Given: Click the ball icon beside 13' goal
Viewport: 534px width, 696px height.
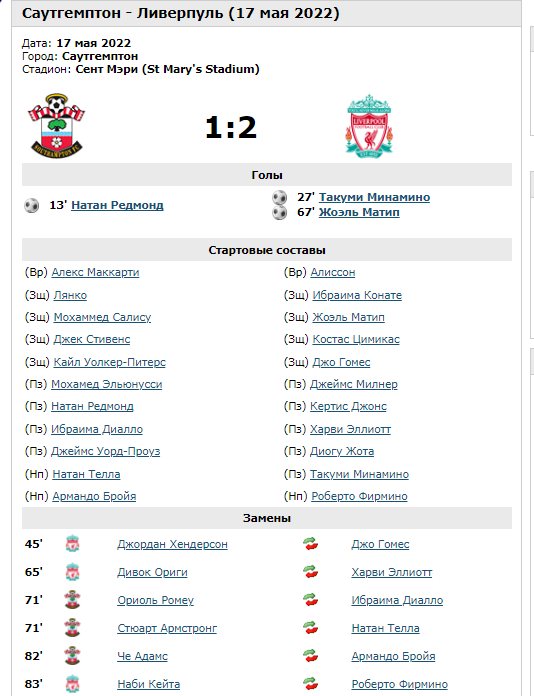Looking at the screenshot, I should (x=32, y=206).
